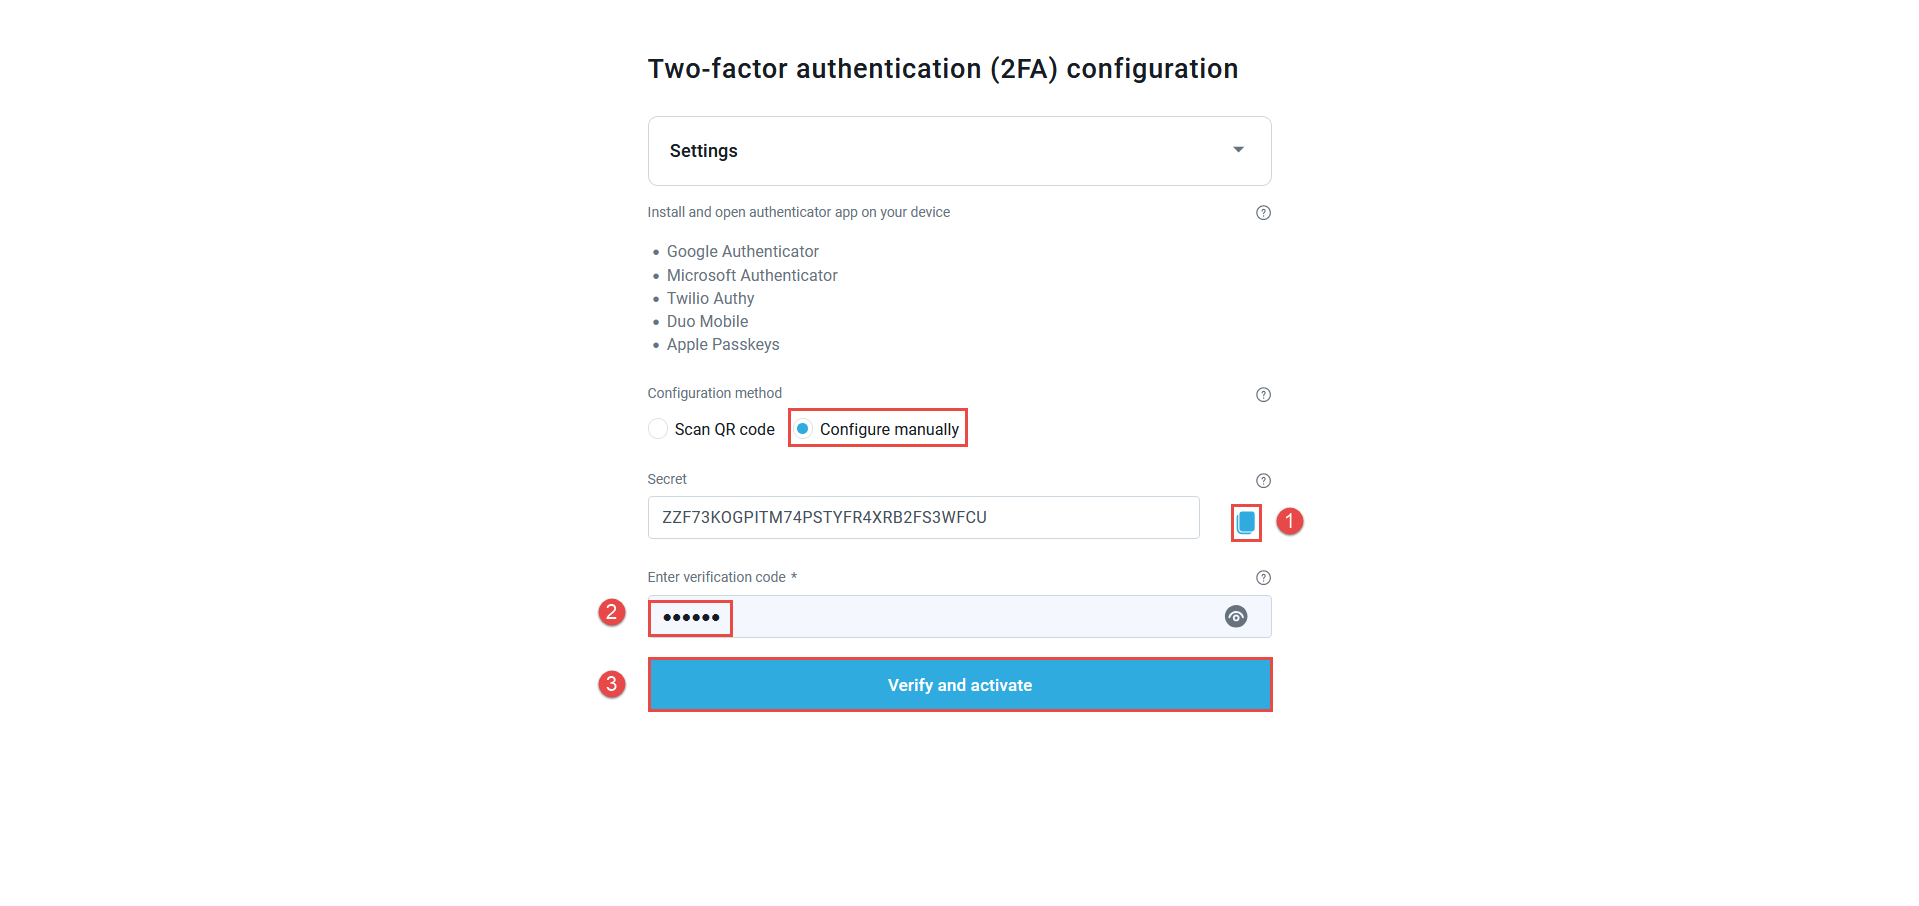
Task: Show the hidden verification code
Action: [1236, 617]
